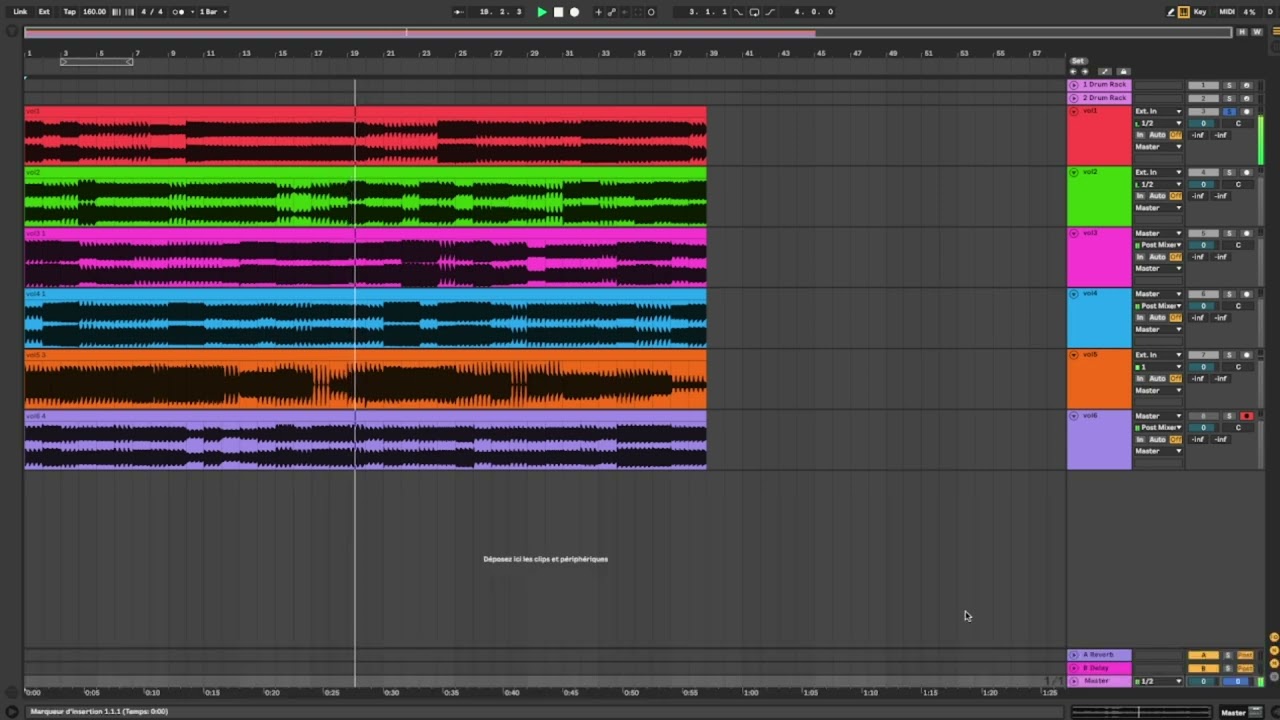Toggle the automation arm icon
This screenshot has width=1280, height=720.
pos(611,12)
